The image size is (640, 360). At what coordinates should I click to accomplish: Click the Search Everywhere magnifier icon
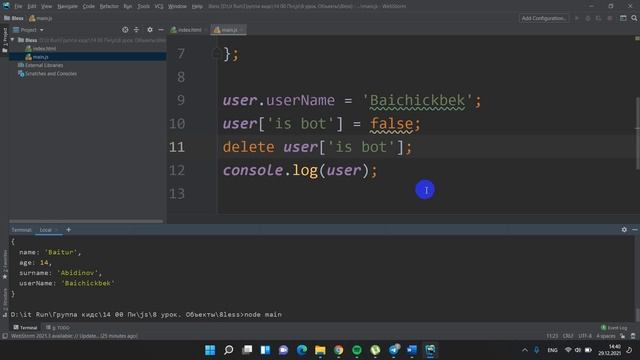point(634,18)
